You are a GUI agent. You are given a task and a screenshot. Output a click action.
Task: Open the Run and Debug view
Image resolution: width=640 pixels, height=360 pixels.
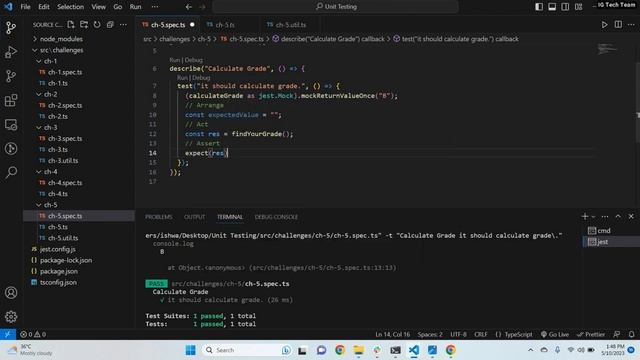[11, 52]
